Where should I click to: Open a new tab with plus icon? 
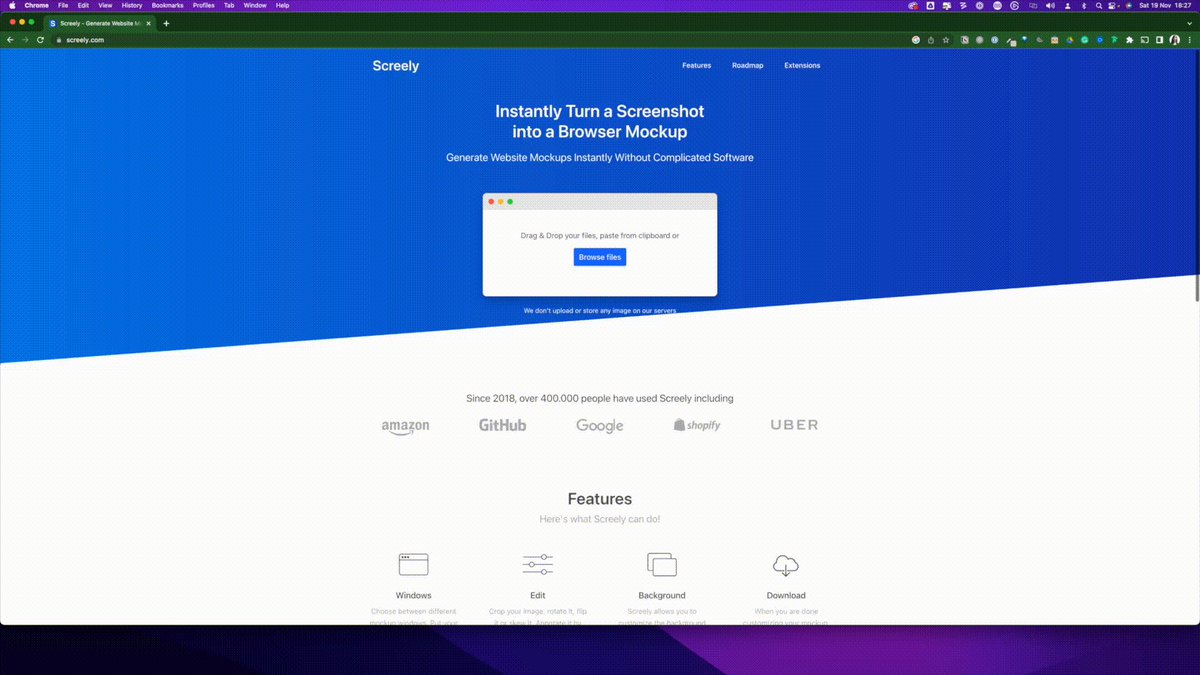(x=166, y=23)
